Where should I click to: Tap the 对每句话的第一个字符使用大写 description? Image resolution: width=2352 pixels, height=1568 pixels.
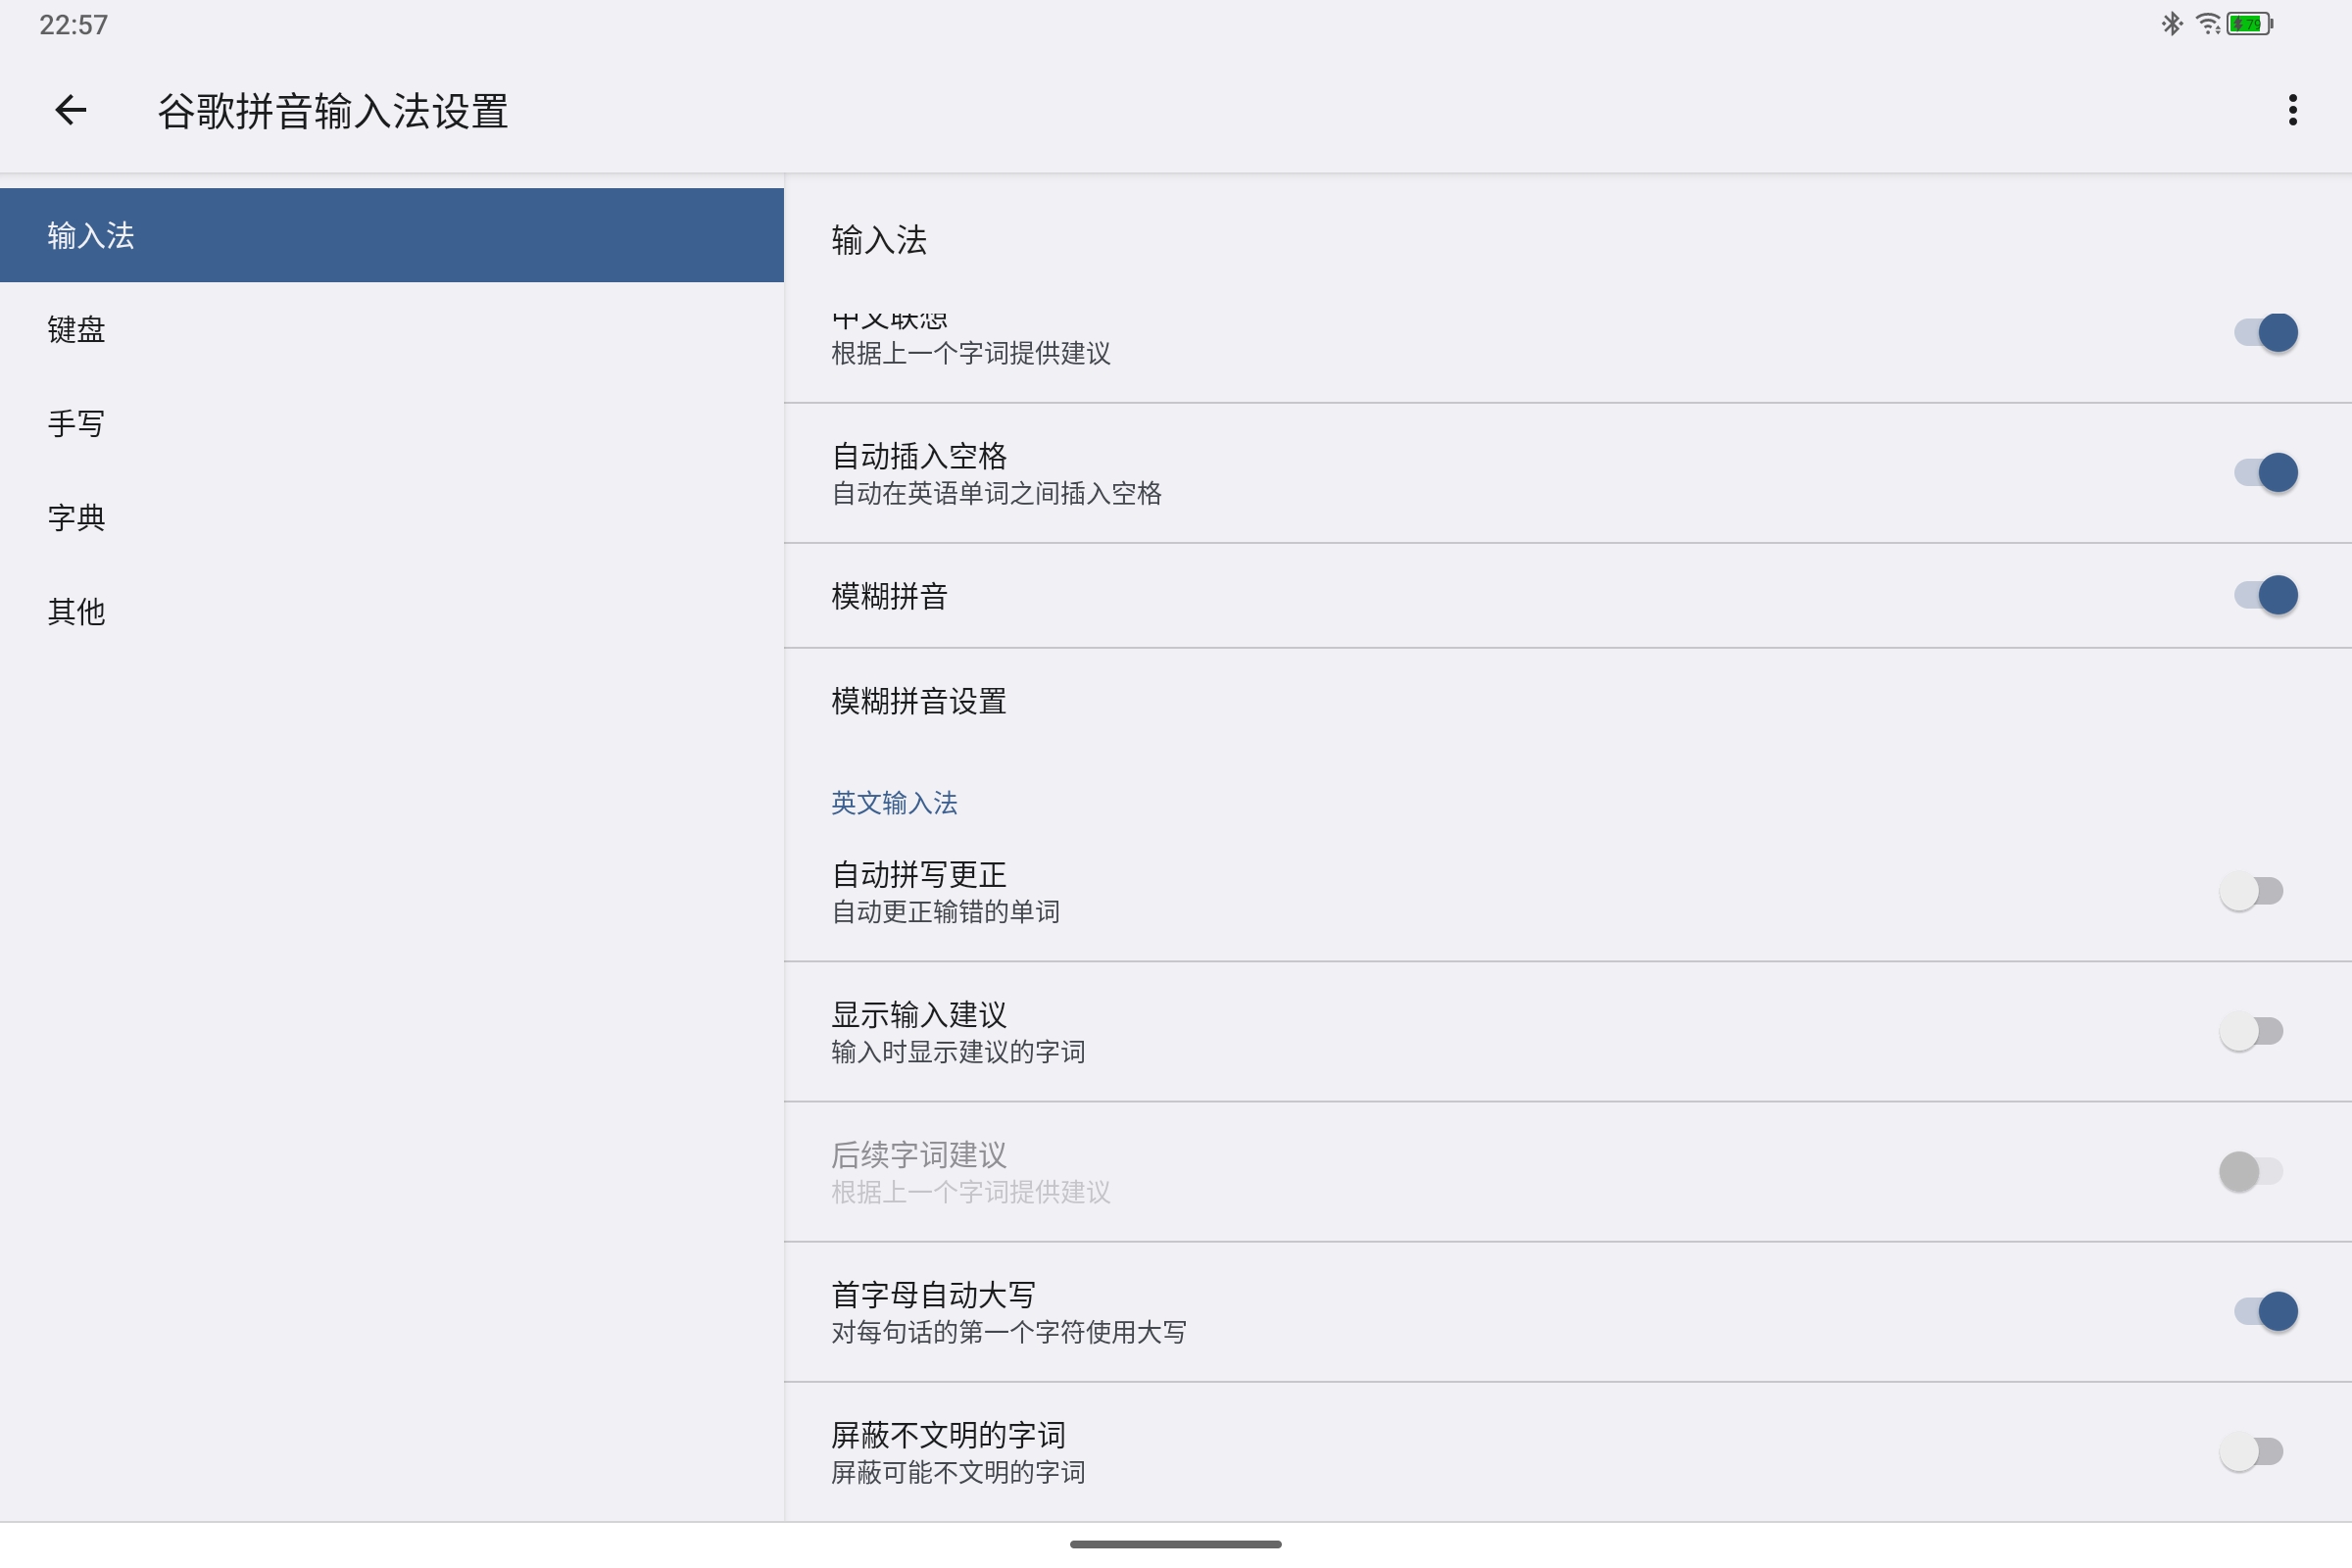[x=1009, y=1332]
